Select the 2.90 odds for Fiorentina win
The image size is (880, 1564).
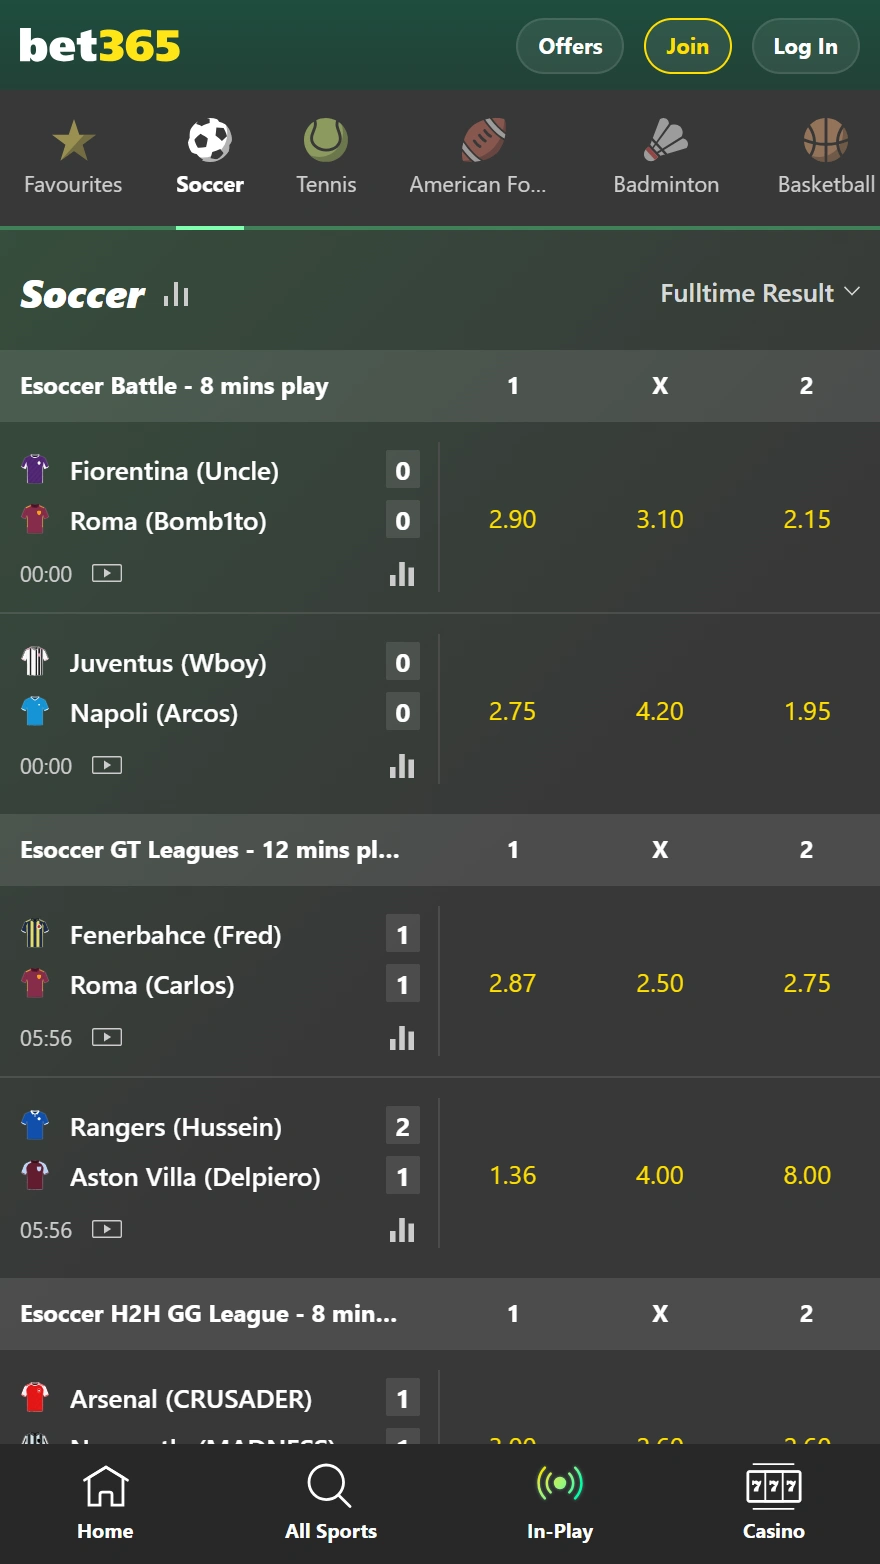[512, 519]
